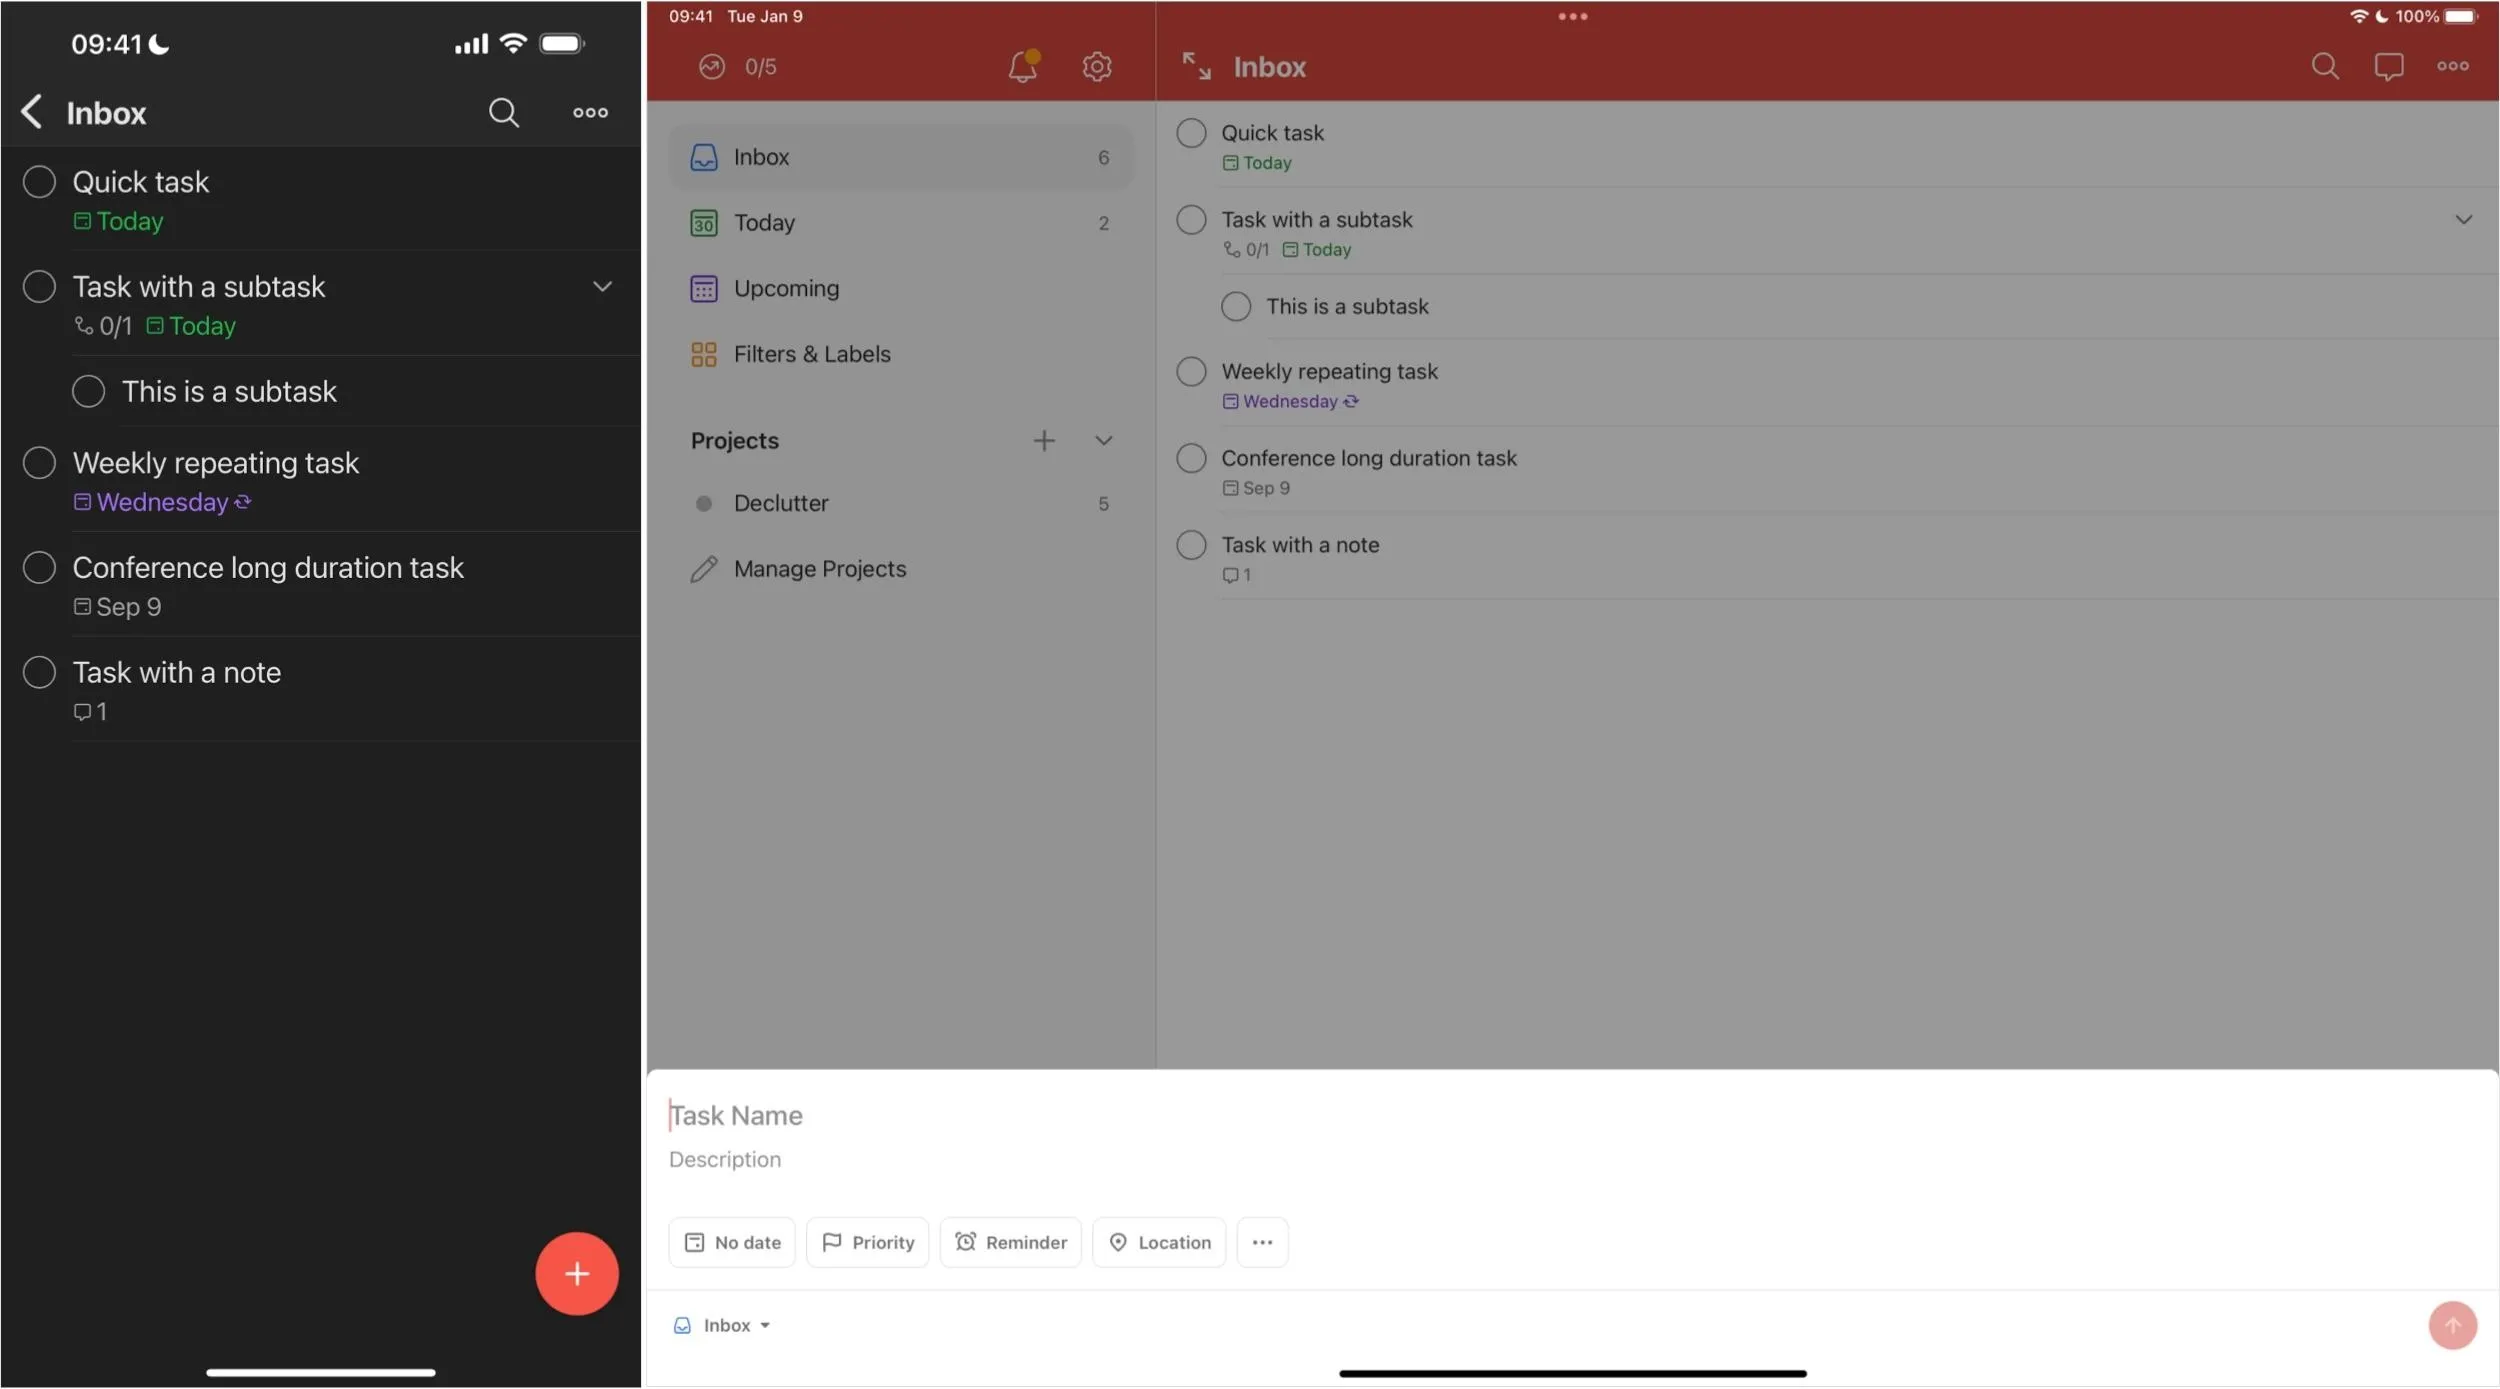Open notifications bell in iPad sidebar
This screenshot has height=1389, width=2500.
click(1023, 66)
